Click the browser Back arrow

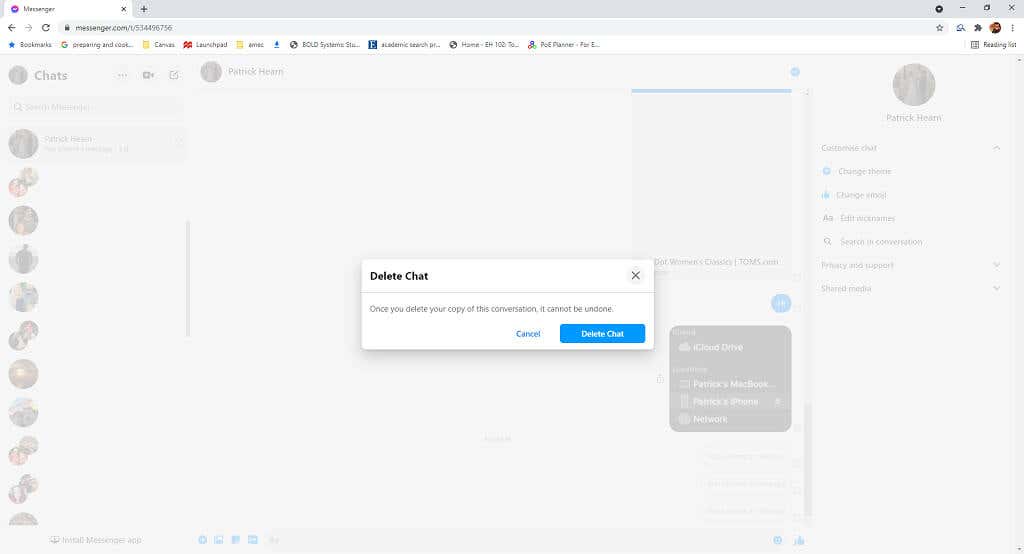click(11, 28)
